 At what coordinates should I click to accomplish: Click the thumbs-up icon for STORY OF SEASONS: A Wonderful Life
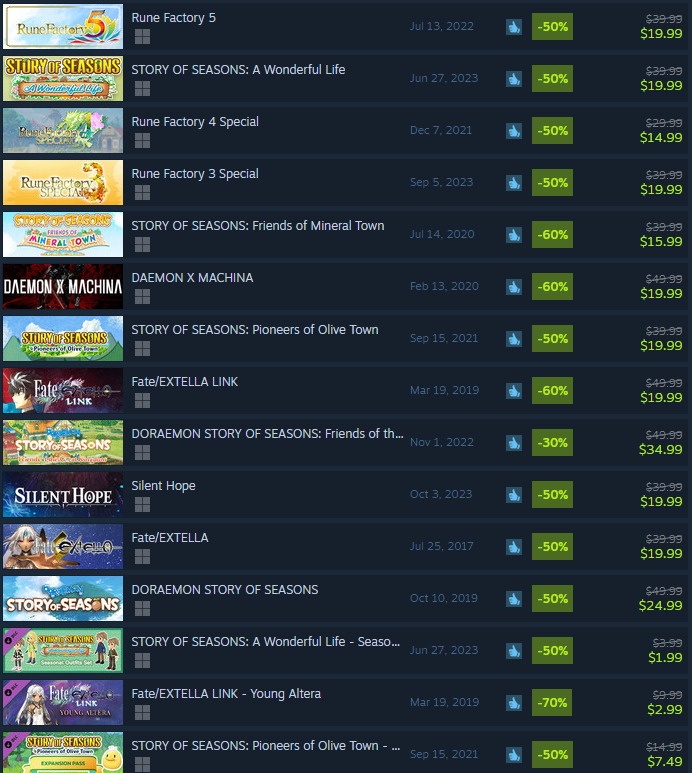point(514,79)
